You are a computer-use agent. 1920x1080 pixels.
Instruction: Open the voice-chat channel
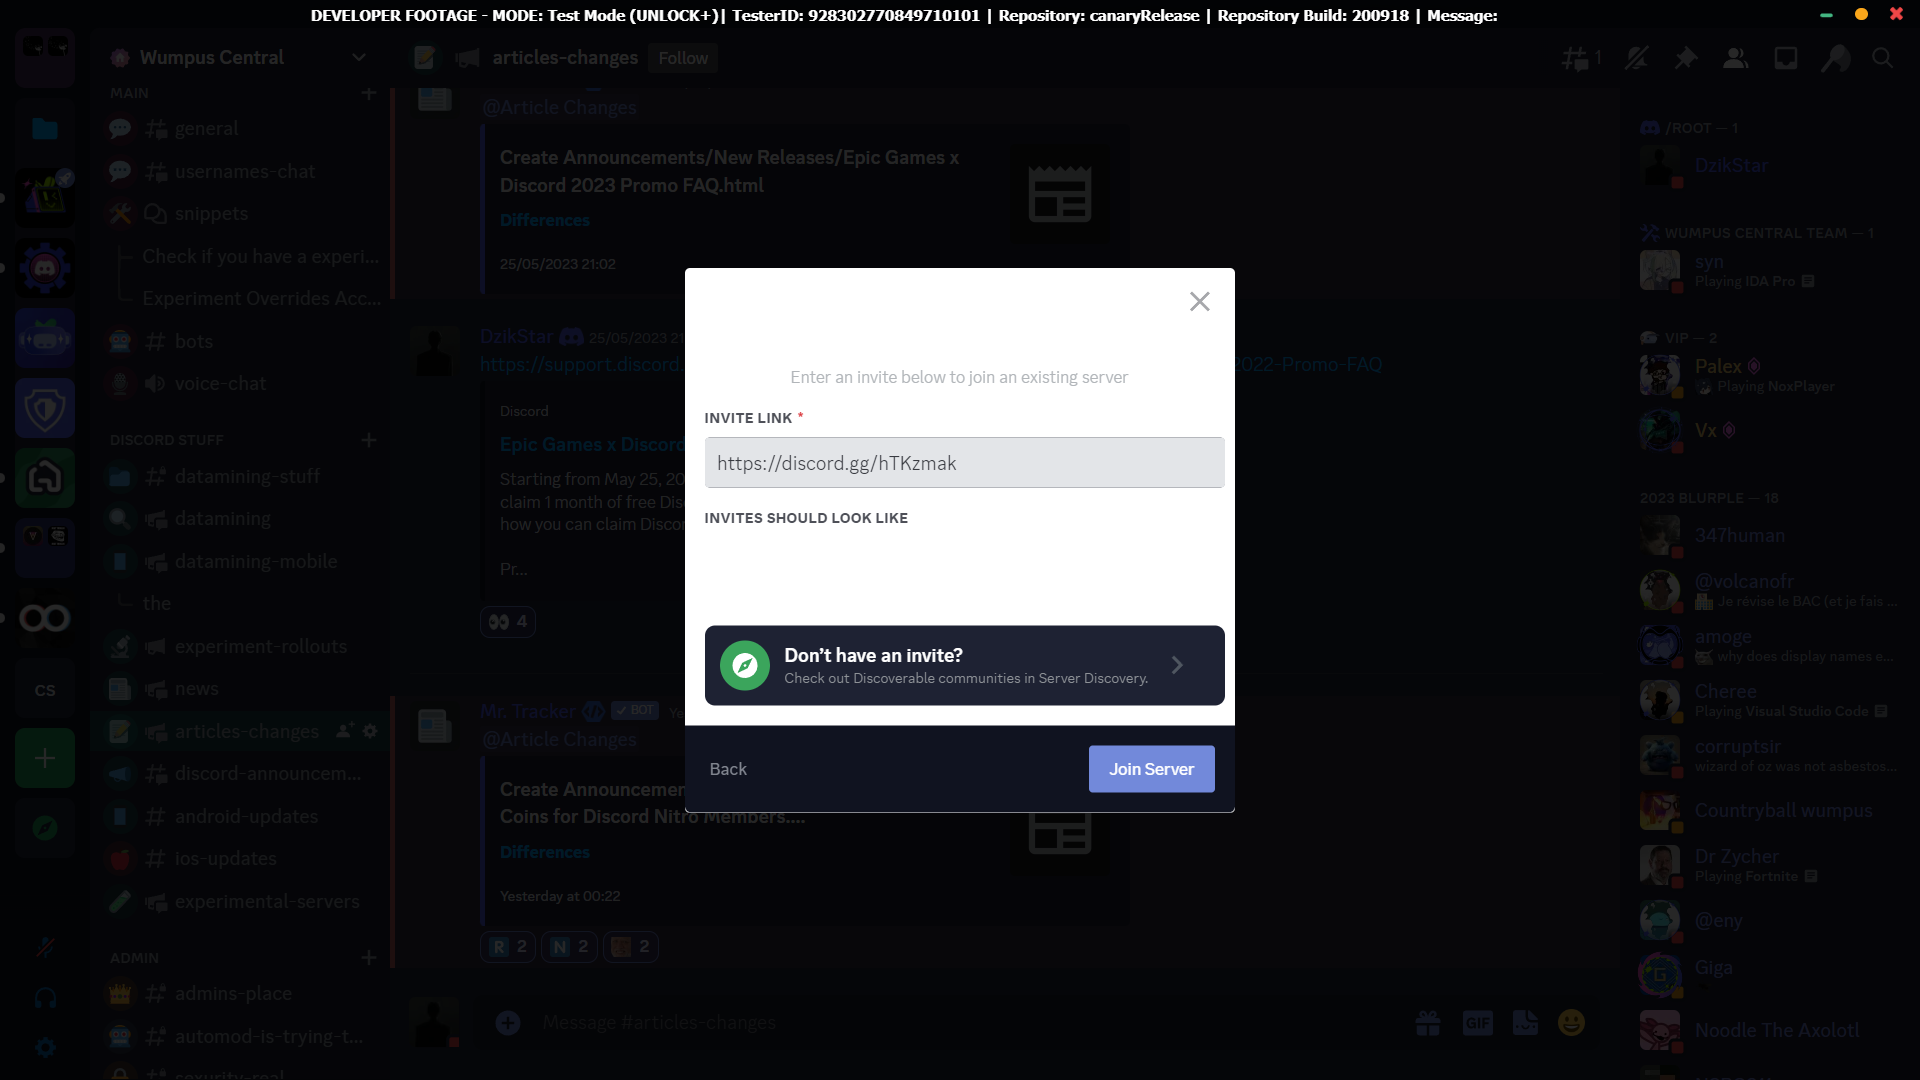tap(219, 383)
